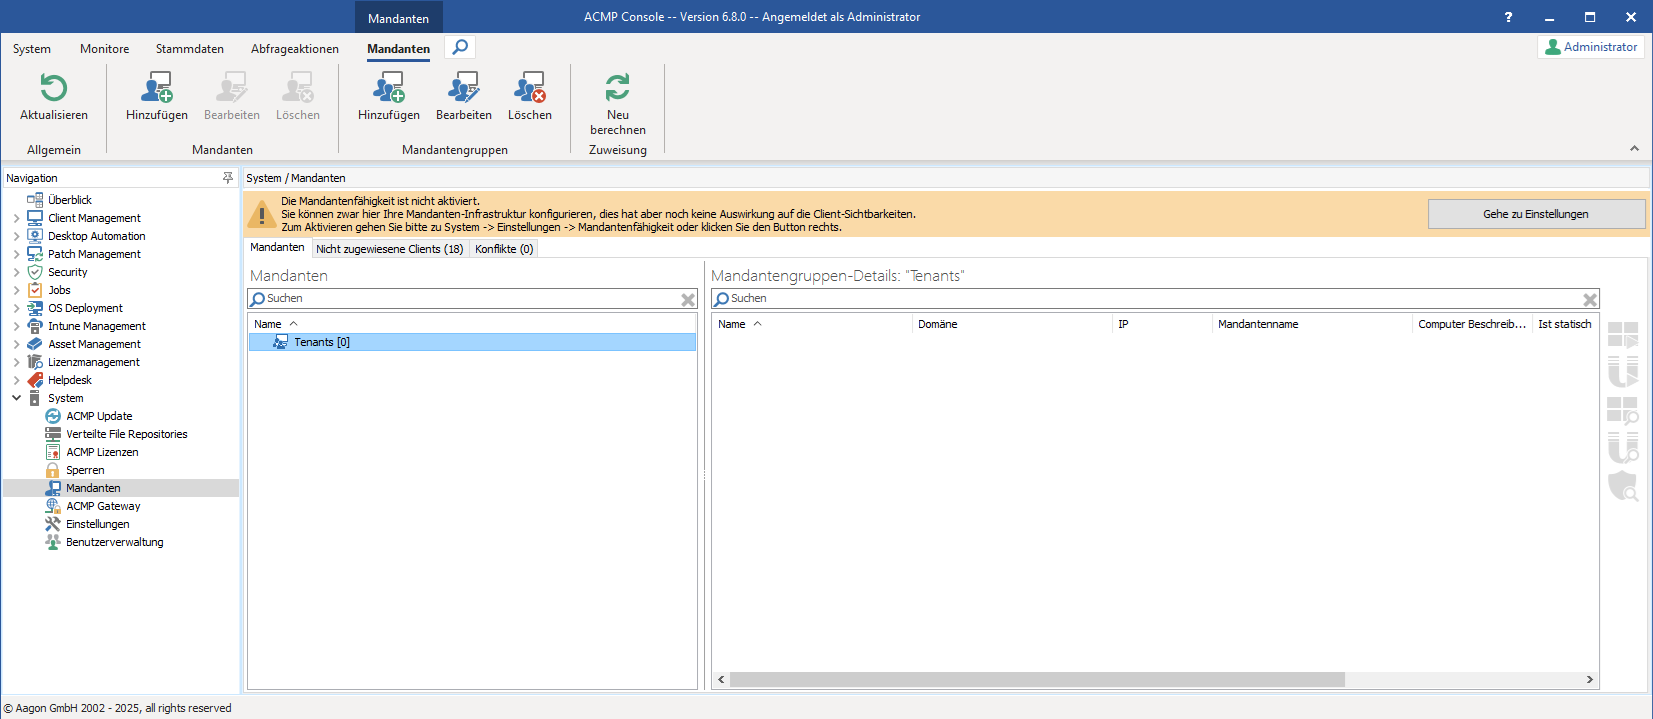
Task: Click the Gehe zu Einstellungen button
Action: (x=1535, y=214)
